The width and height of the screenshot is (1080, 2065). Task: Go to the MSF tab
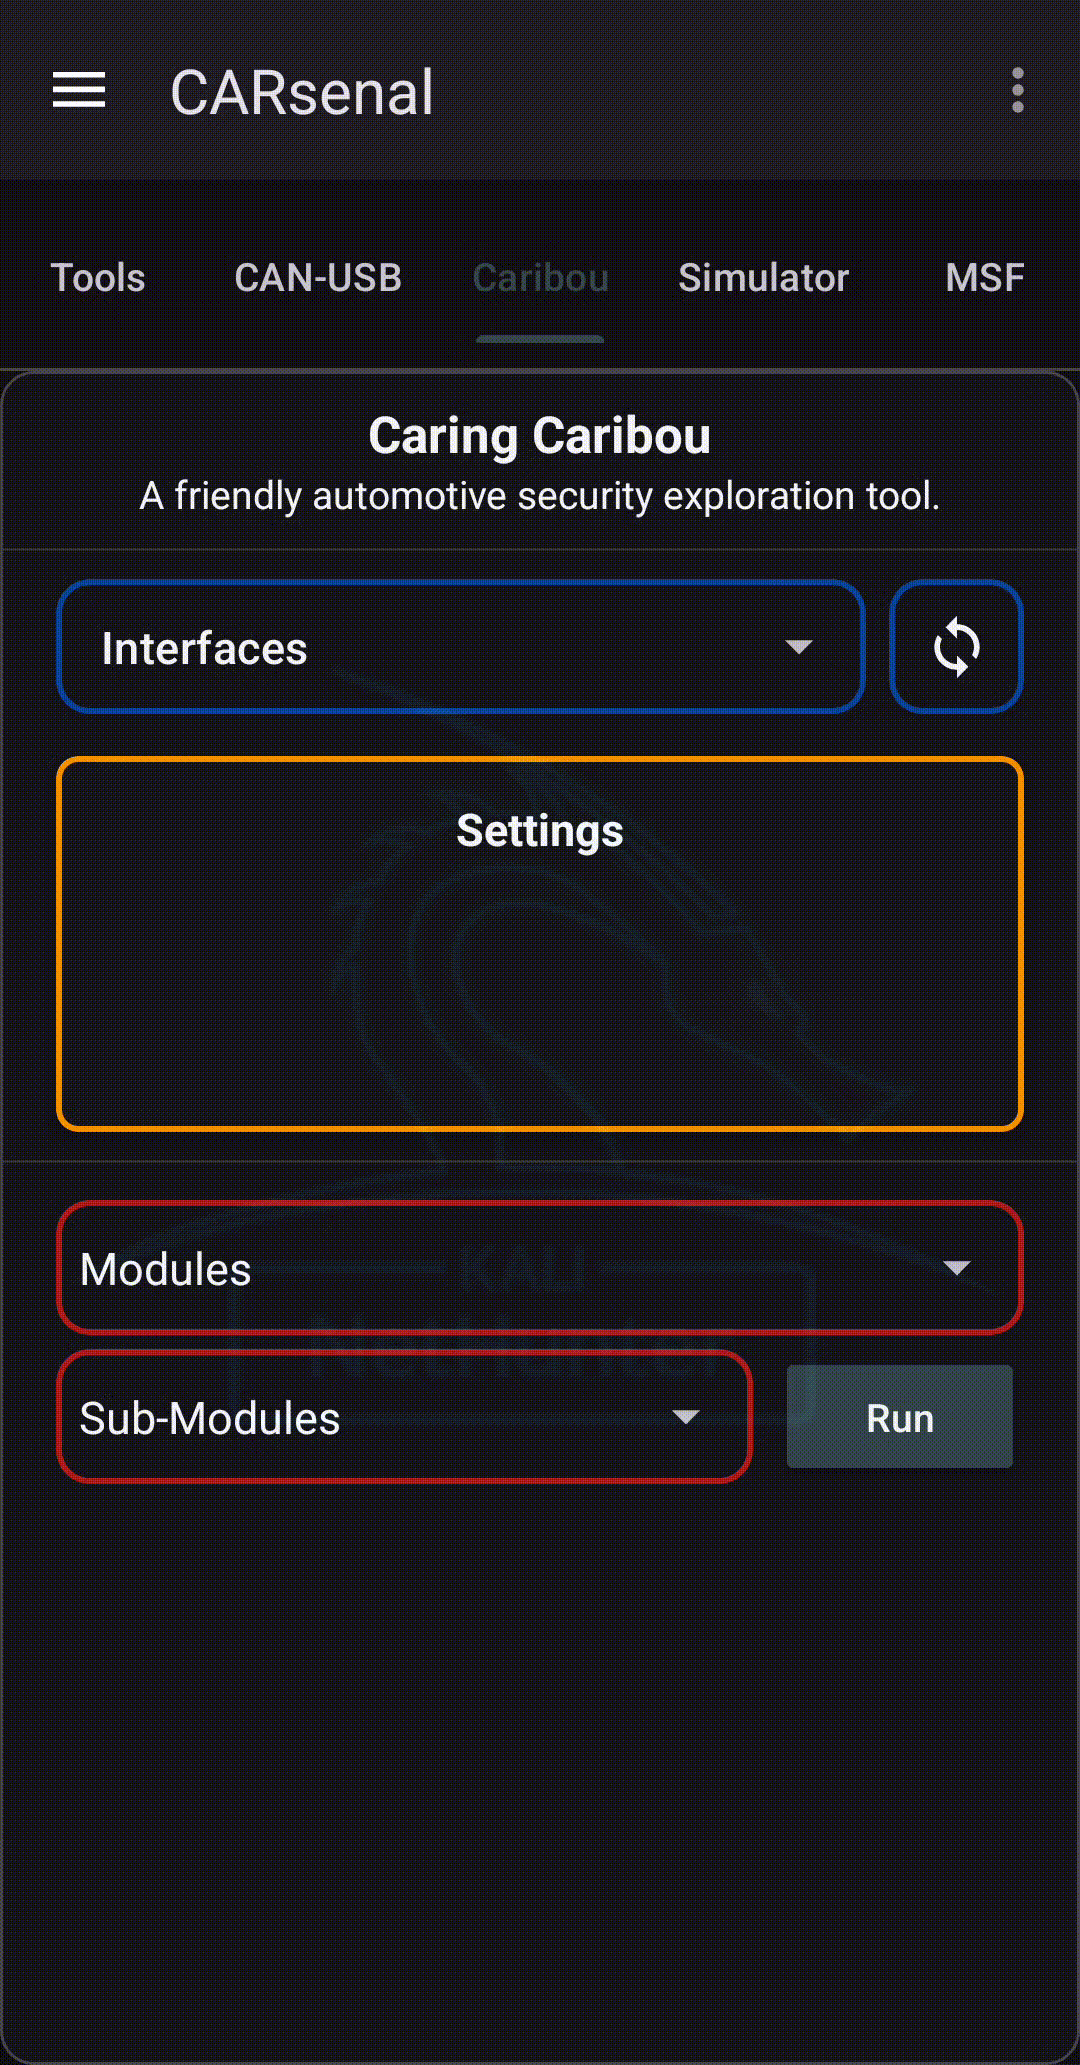click(984, 278)
